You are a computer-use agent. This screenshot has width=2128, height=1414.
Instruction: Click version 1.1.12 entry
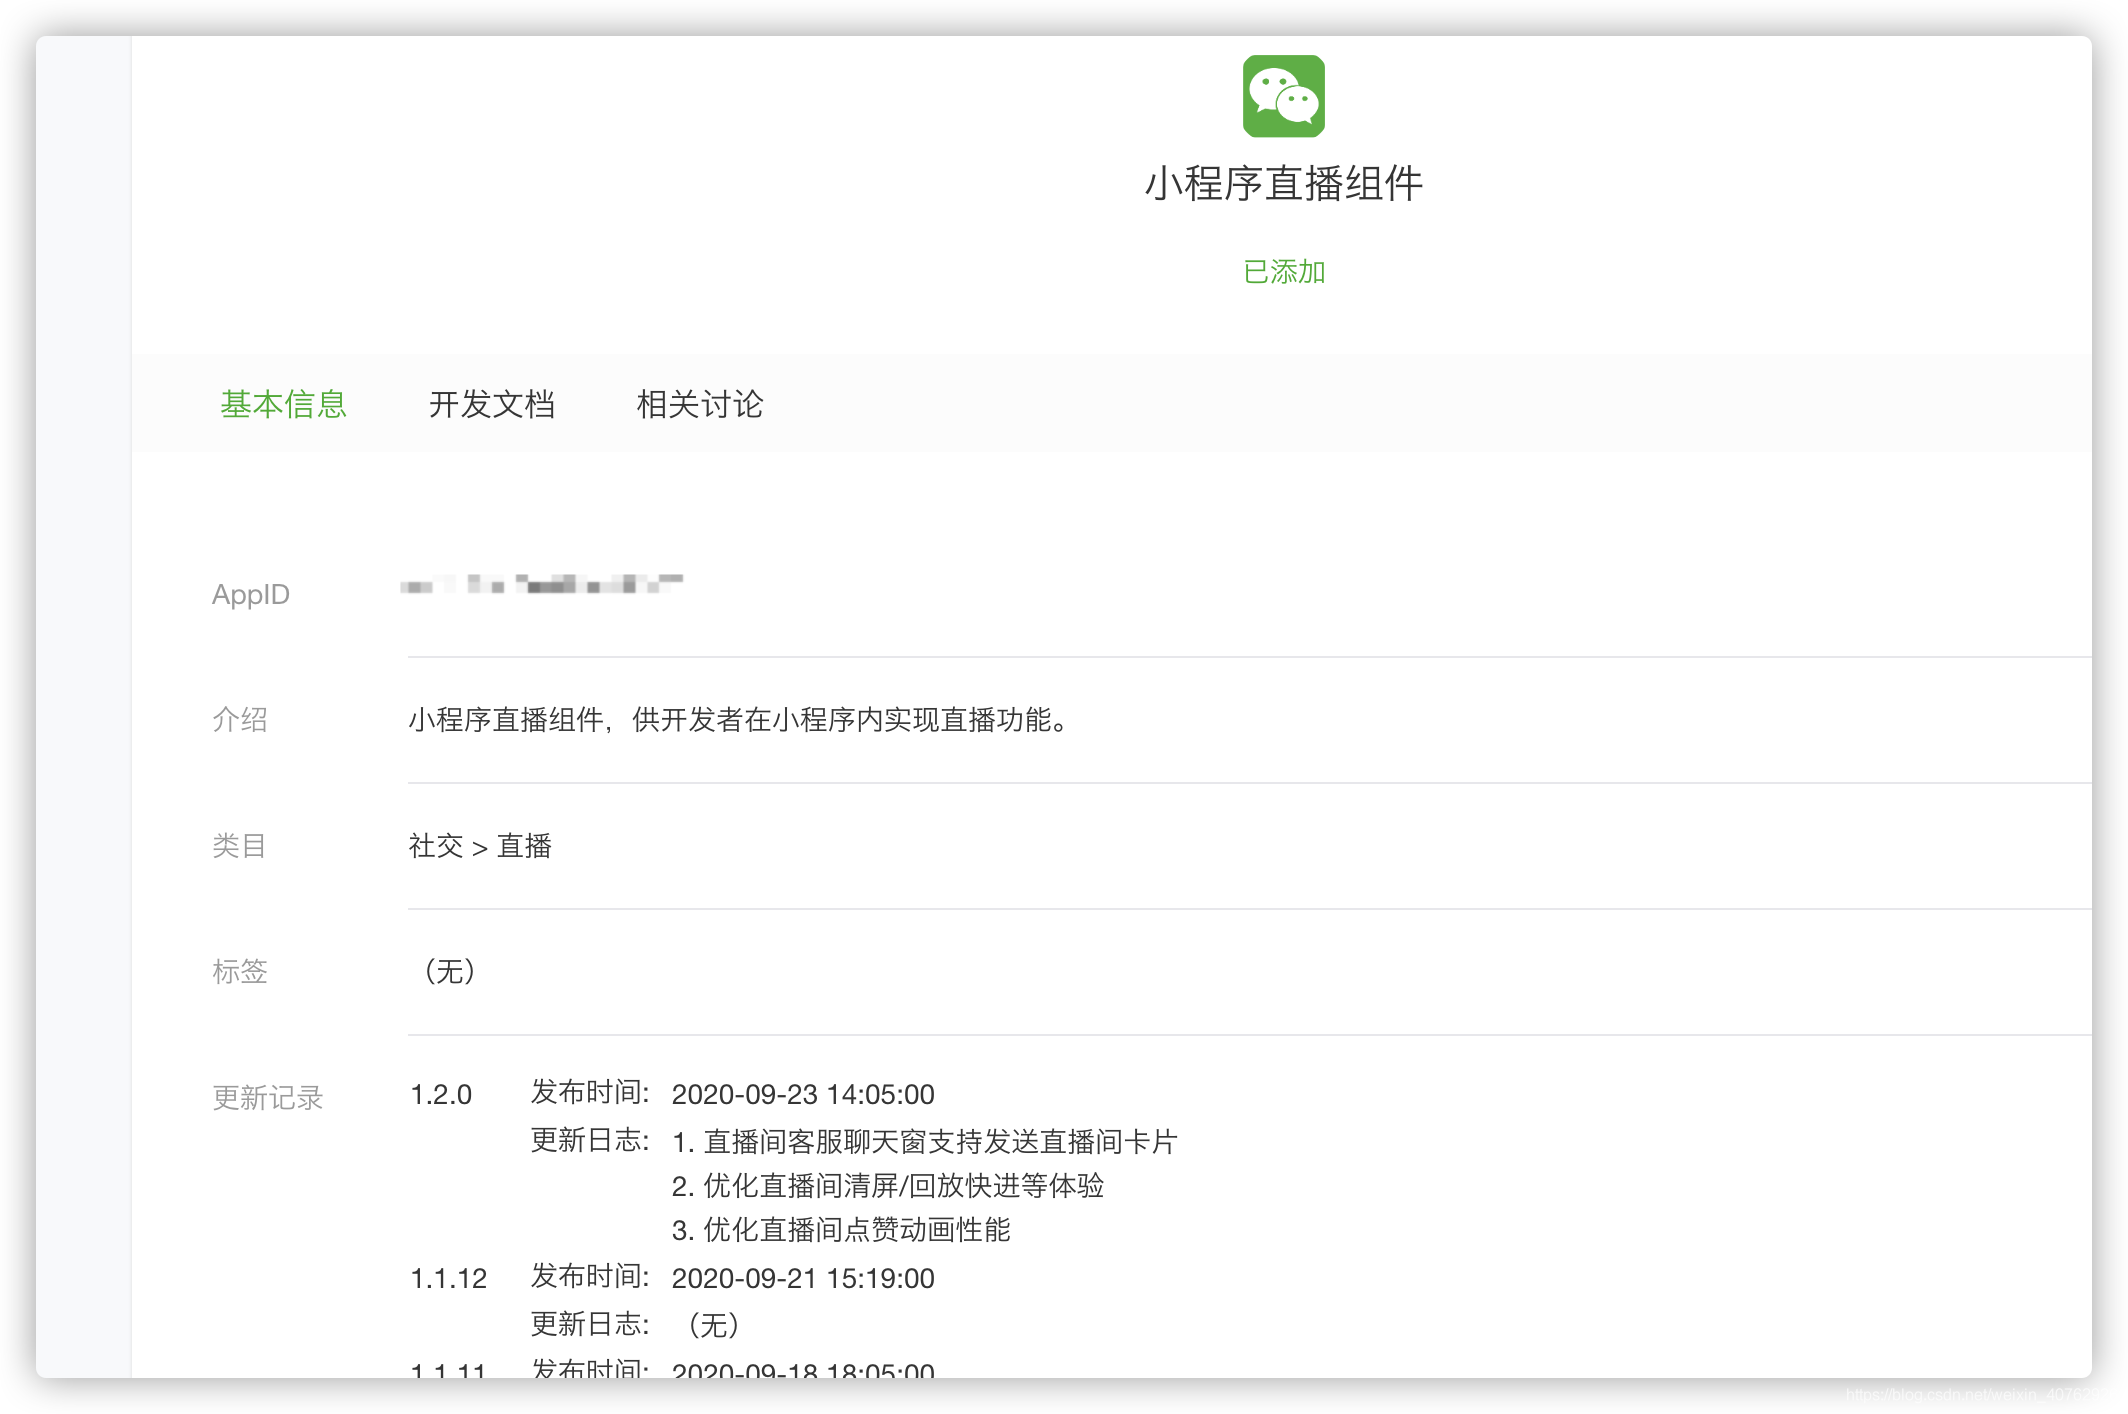pyautogui.click(x=448, y=1278)
